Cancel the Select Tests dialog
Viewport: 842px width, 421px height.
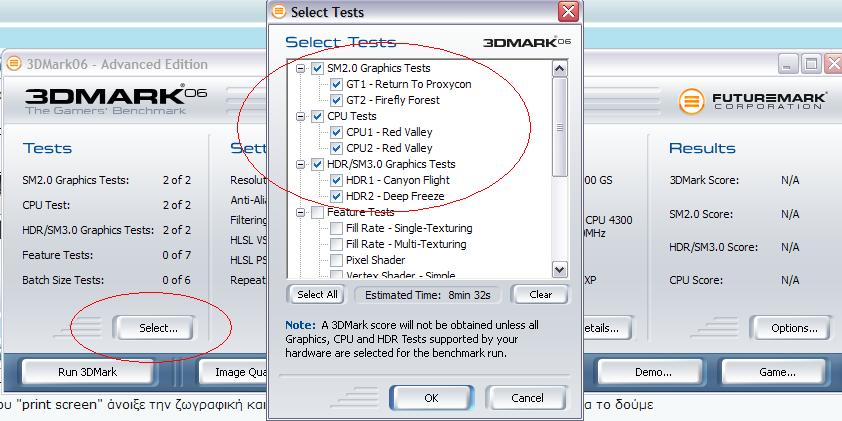click(x=527, y=398)
